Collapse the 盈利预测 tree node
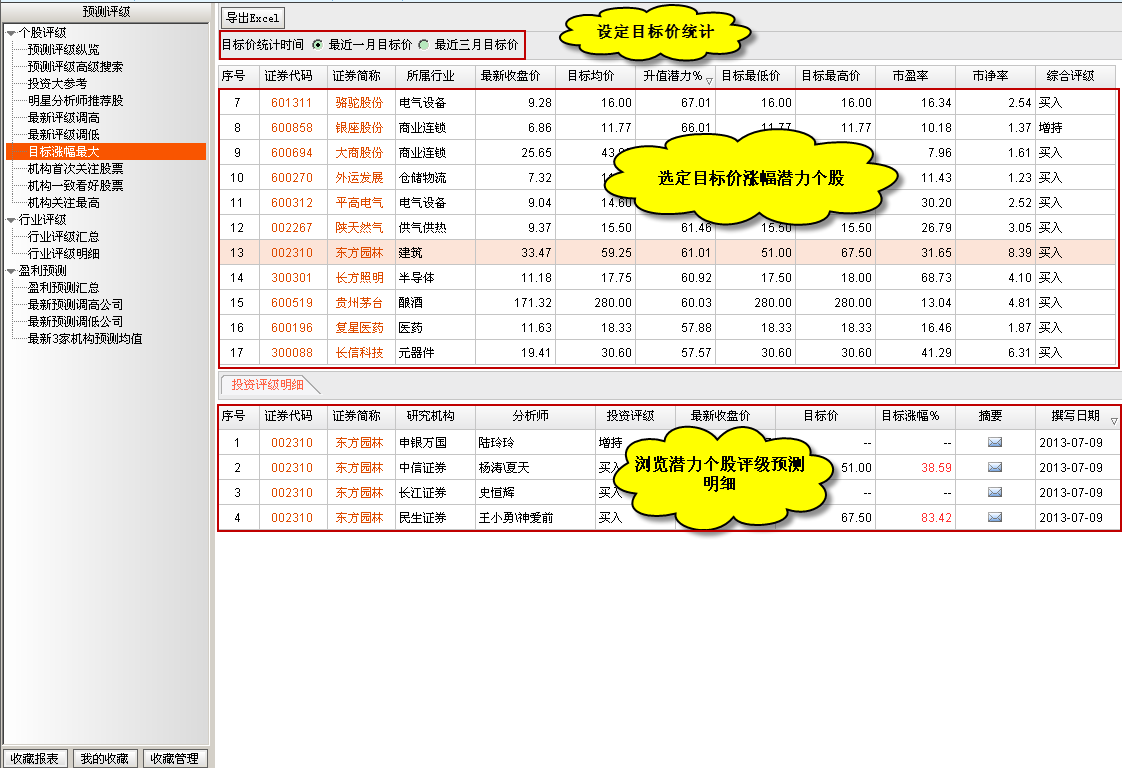1122x768 pixels. point(11,271)
